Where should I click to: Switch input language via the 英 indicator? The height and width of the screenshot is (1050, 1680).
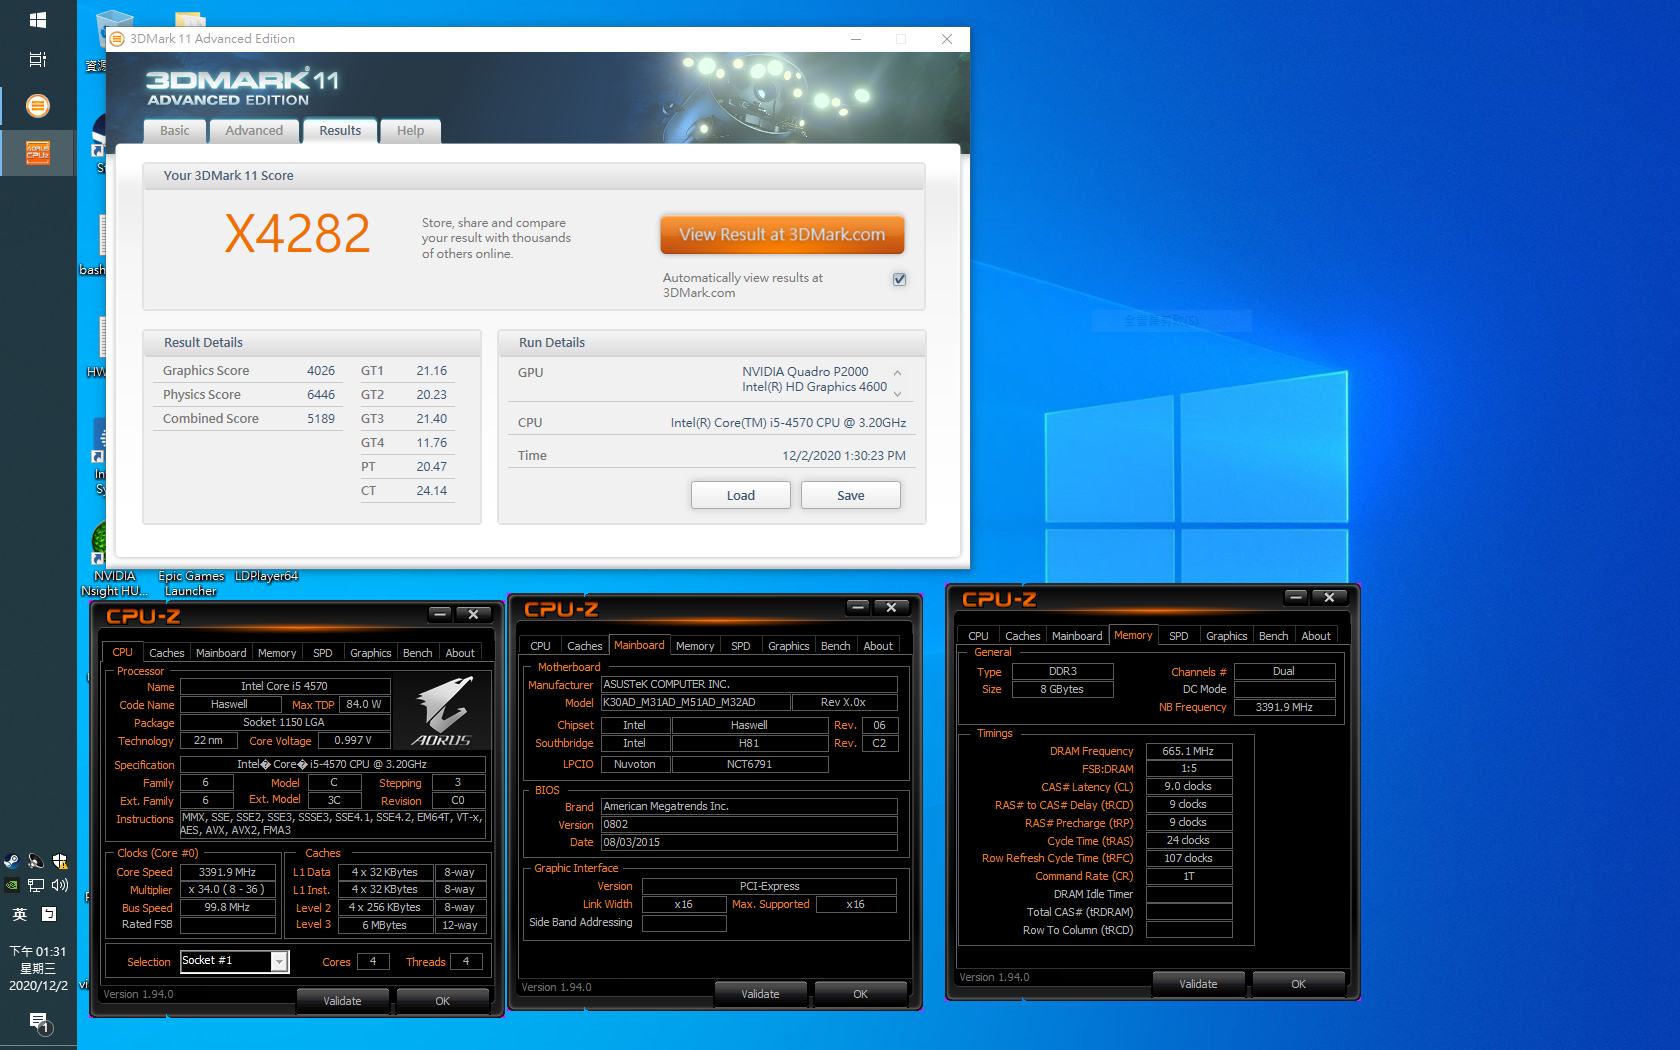20,914
